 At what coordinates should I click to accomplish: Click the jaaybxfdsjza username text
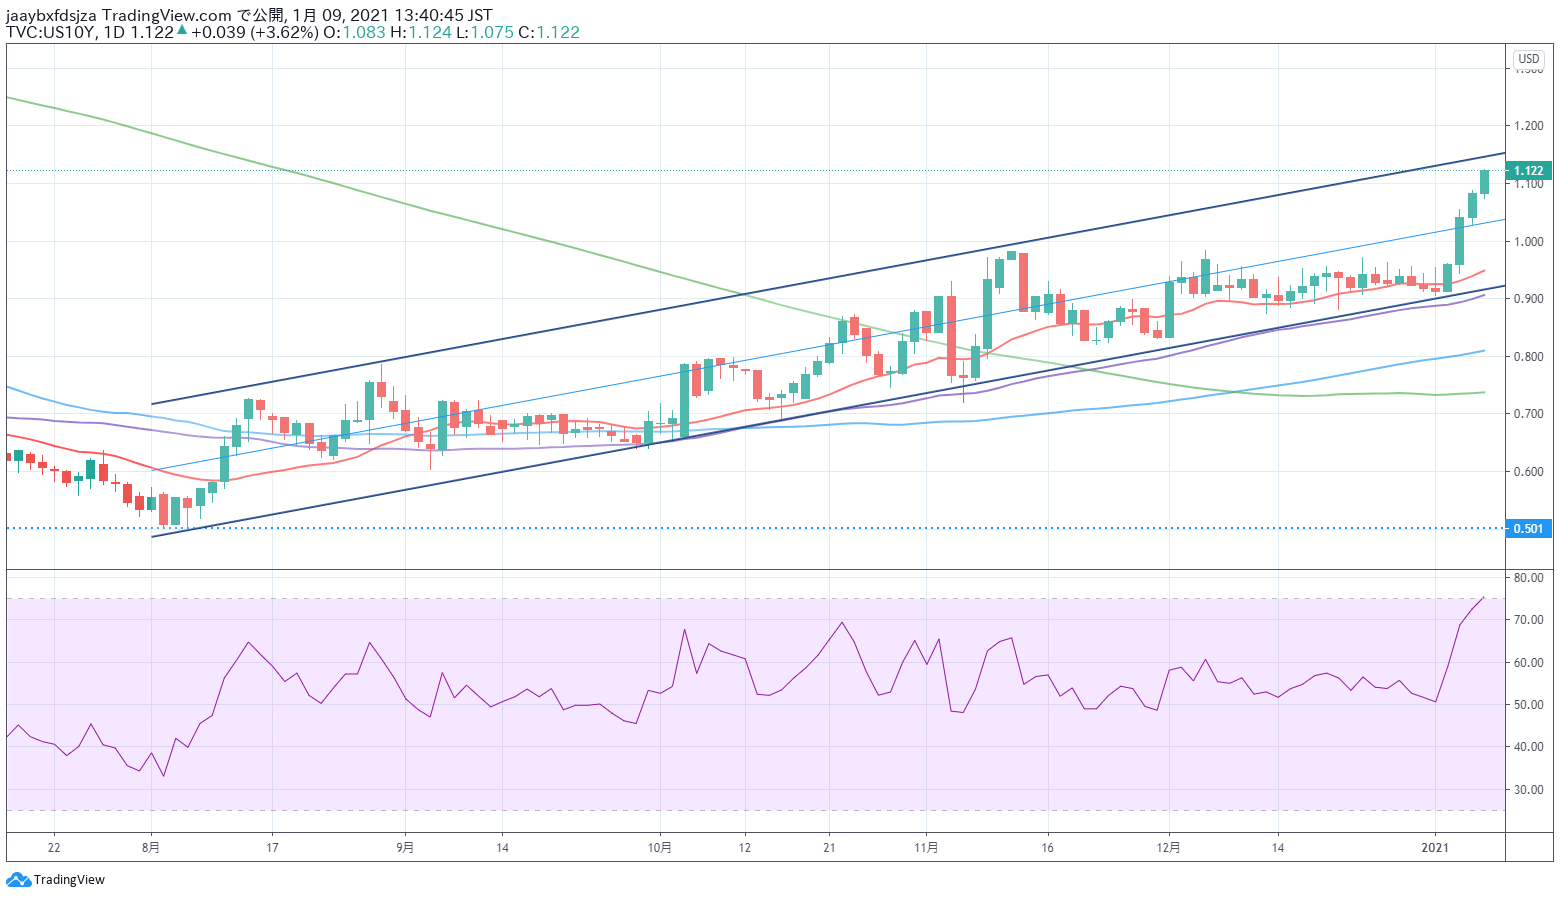tap(51, 15)
